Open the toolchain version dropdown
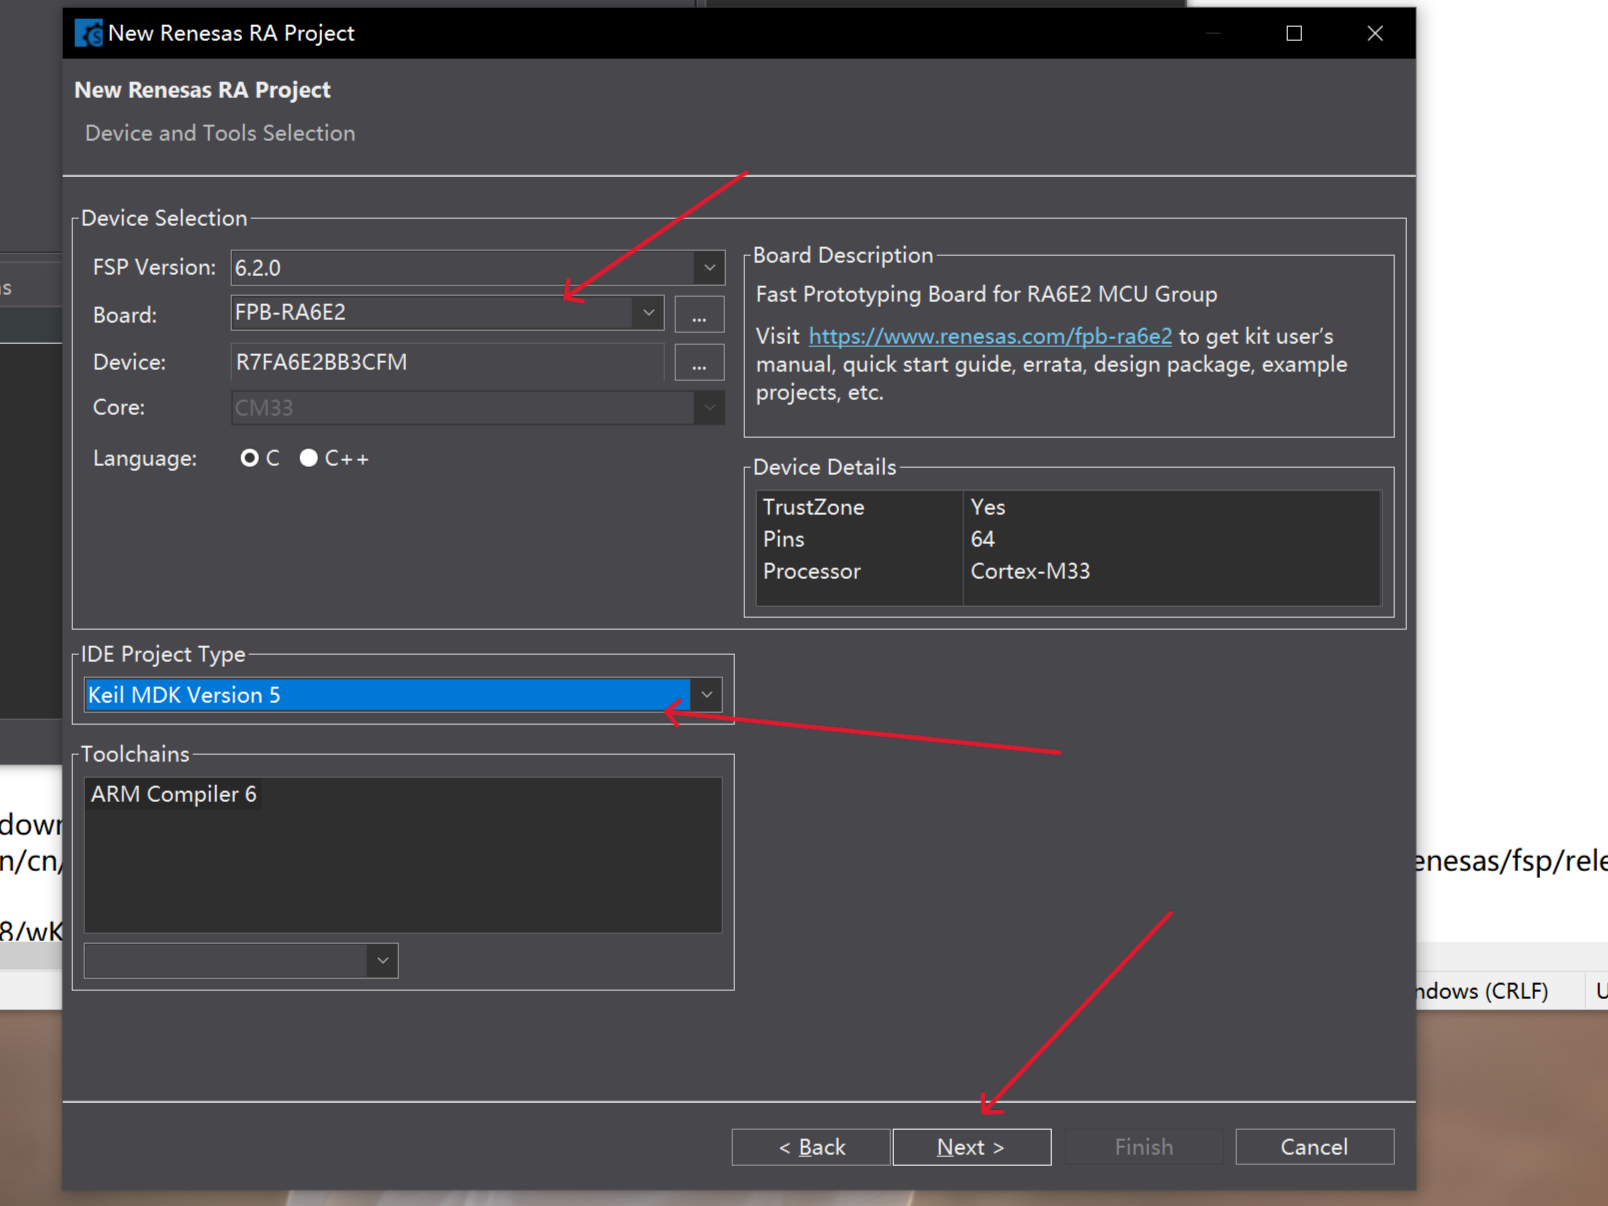Screen dimensions: 1608x1206 [382, 961]
